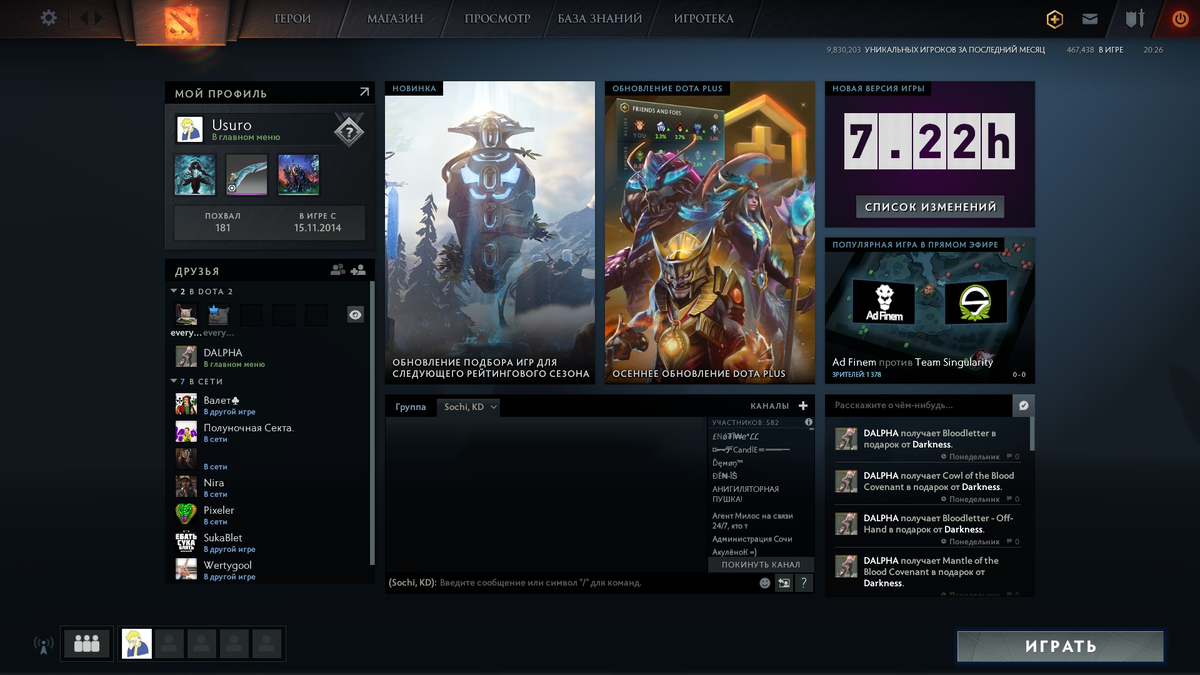1200x675 pixels.
Task: Click the voice broadcast icon at bottom left
Action: (x=42, y=645)
